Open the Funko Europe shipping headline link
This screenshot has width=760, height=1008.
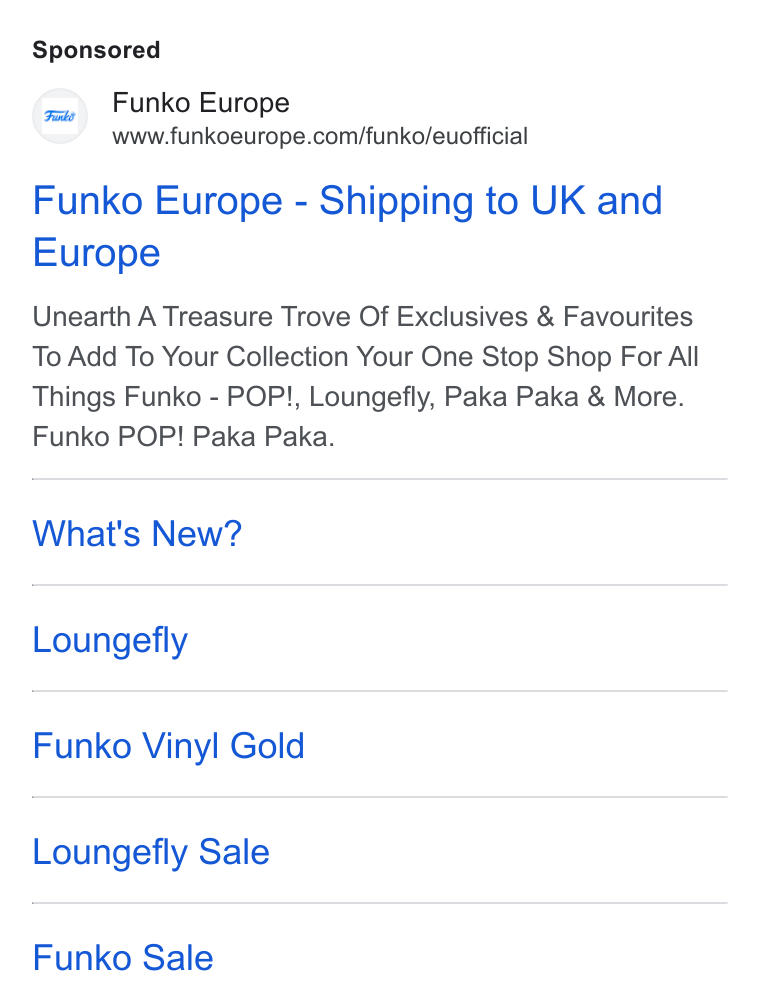click(x=347, y=226)
